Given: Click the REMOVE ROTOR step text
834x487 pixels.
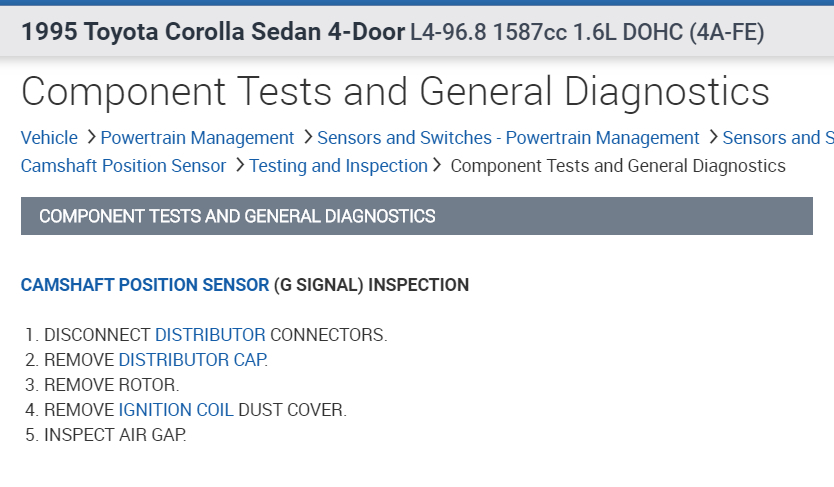Looking at the screenshot, I should [112, 385].
